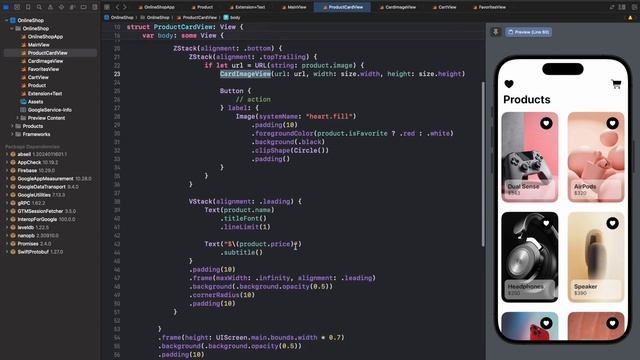The image size is (640, 360).
Task: Open CartView file in navigator
Action: [x=38, y=77]
